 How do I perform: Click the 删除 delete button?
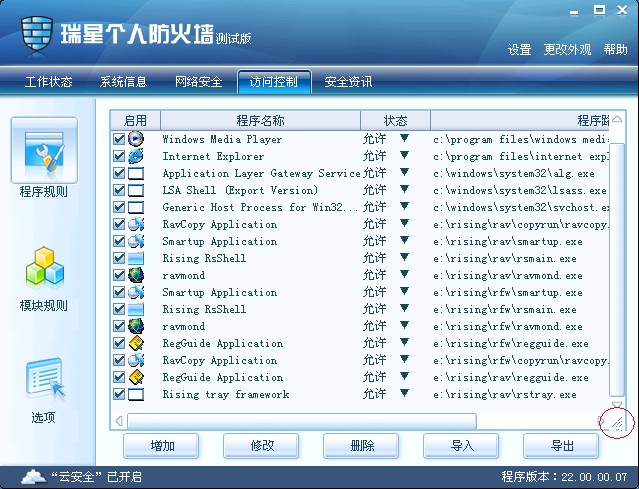[x=361, y=446]
